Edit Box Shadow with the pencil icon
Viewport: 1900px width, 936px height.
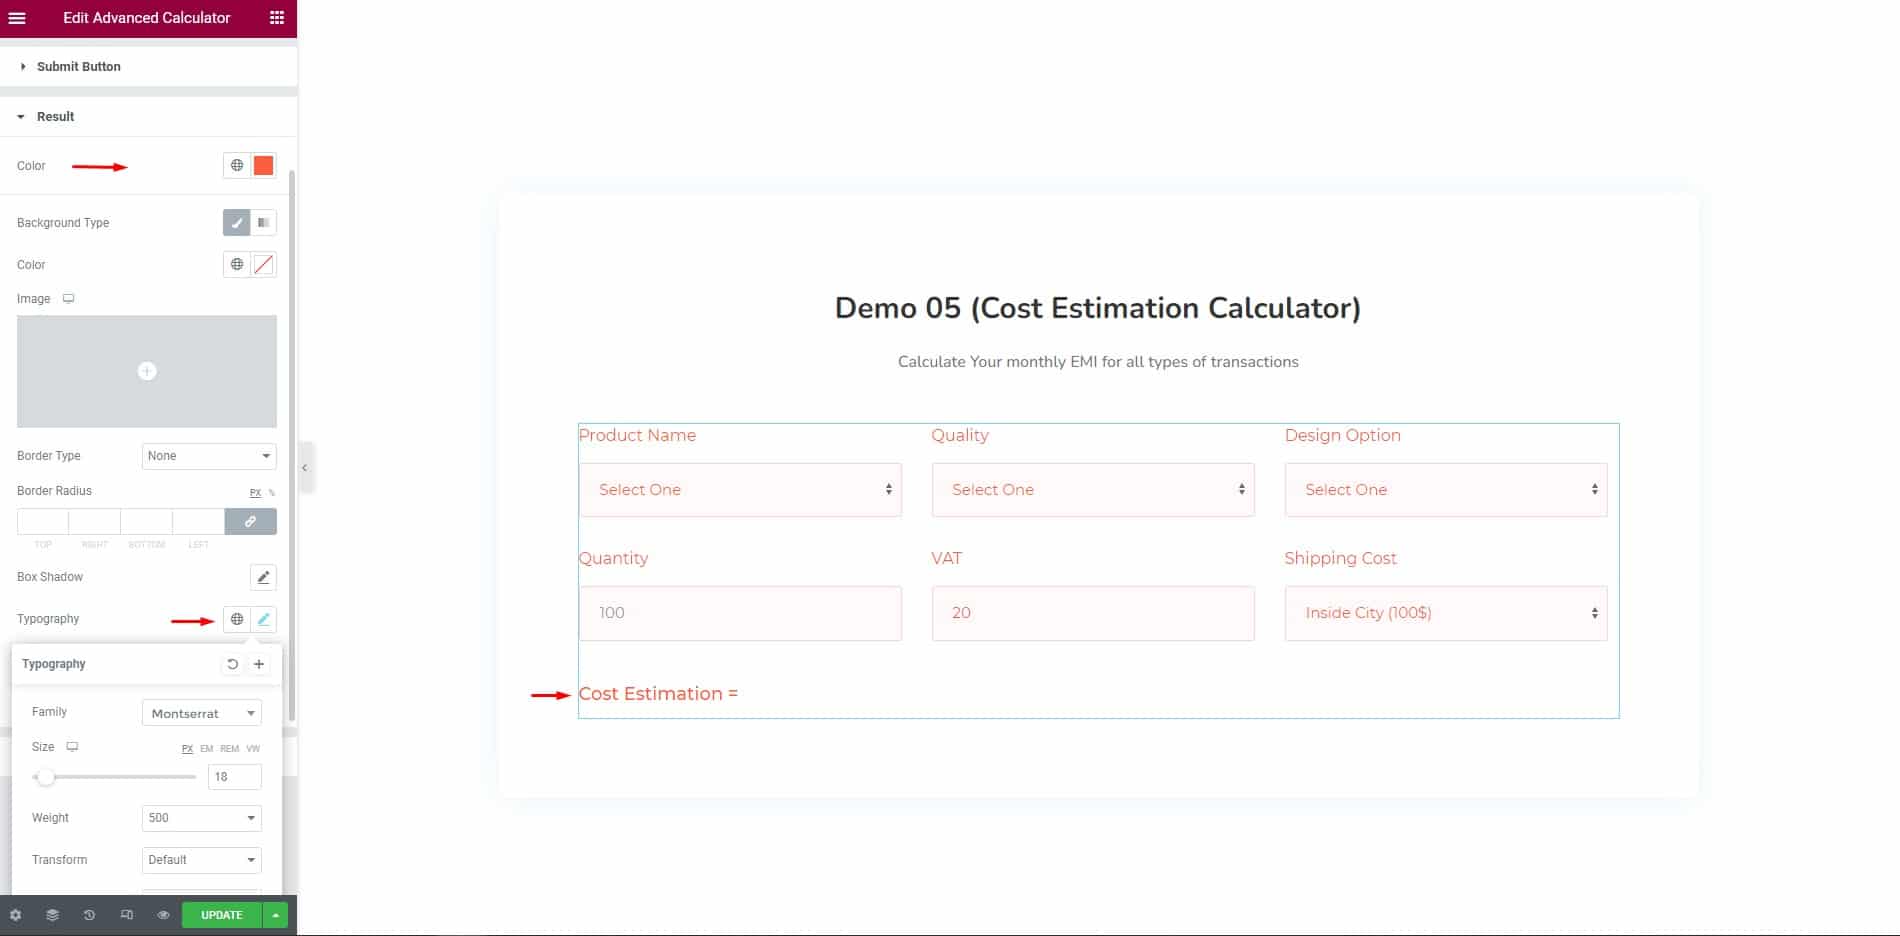pyautogui.click(x=263, y=577)
